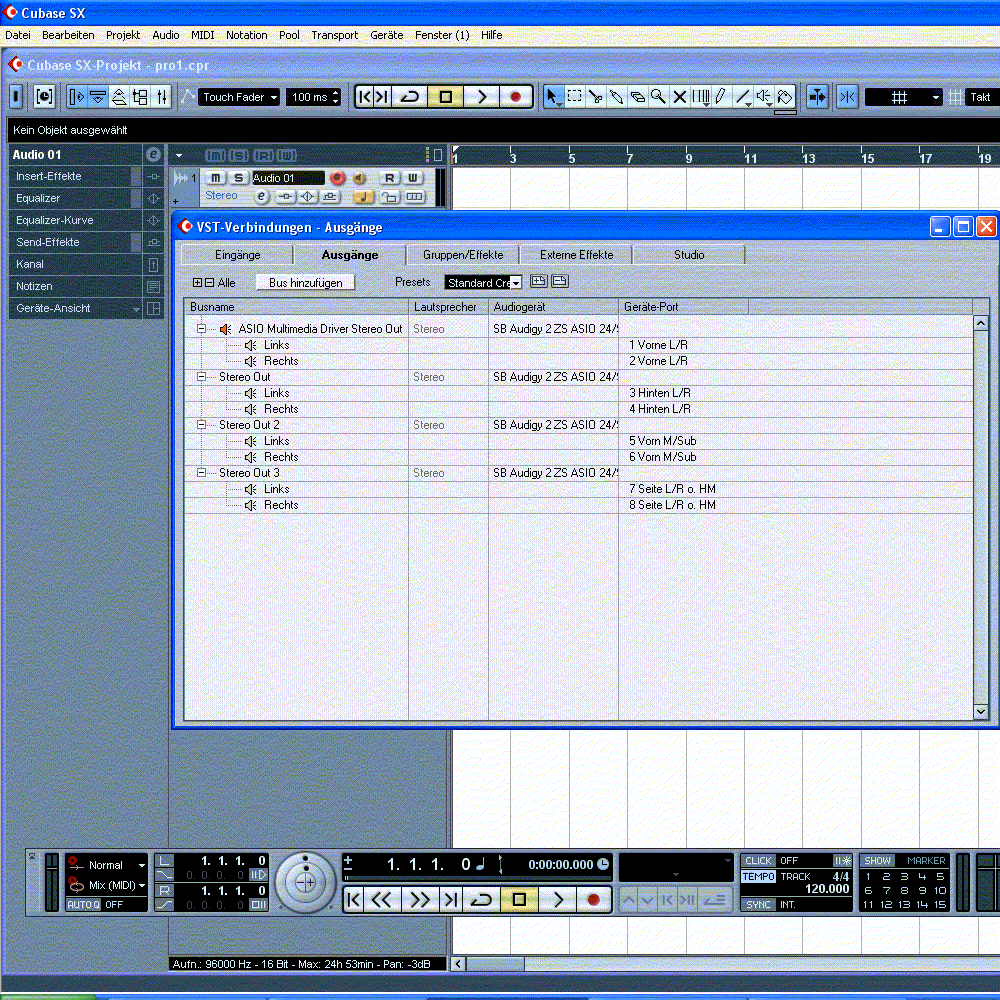
Task: Toggle CLICK metronome in transport
Action: coord(758,860)
